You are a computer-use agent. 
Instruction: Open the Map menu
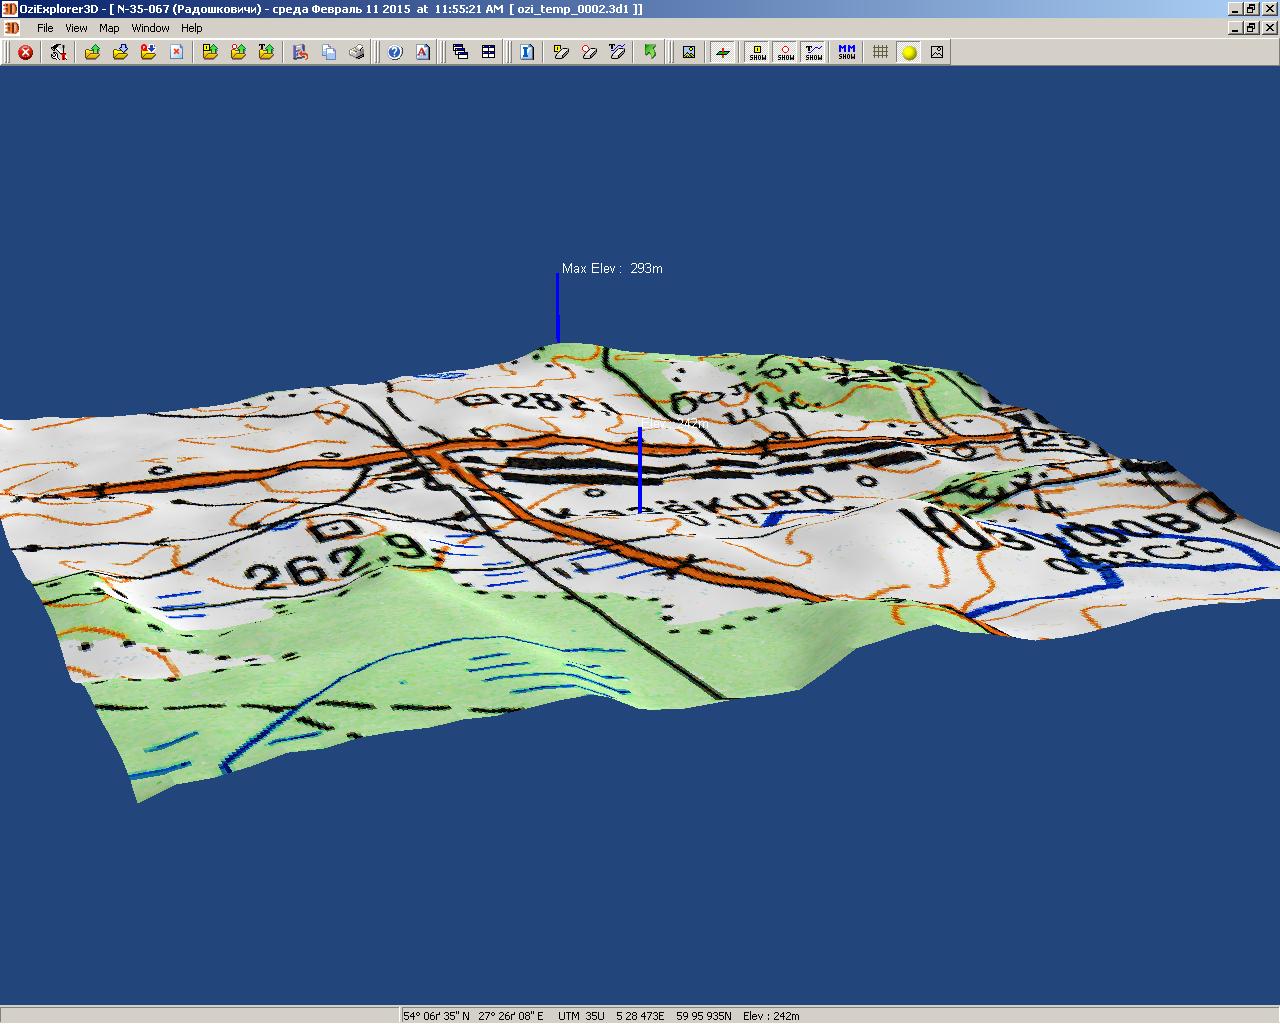click(x=109, y=28)
